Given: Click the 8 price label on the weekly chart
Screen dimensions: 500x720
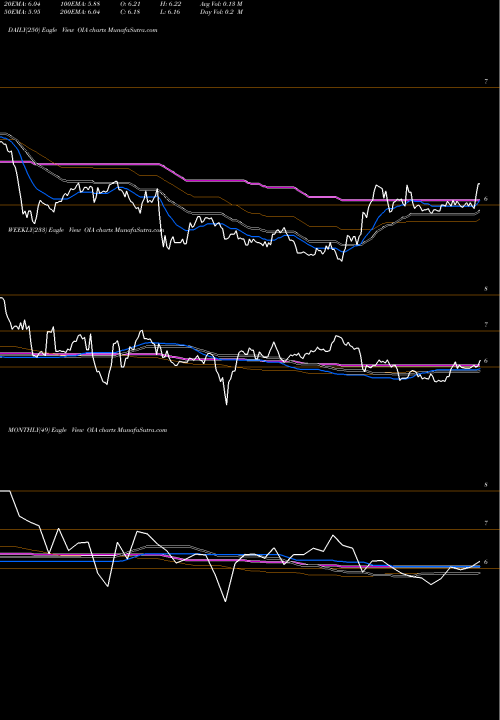Looking at the screenshot, I should 486,289.
